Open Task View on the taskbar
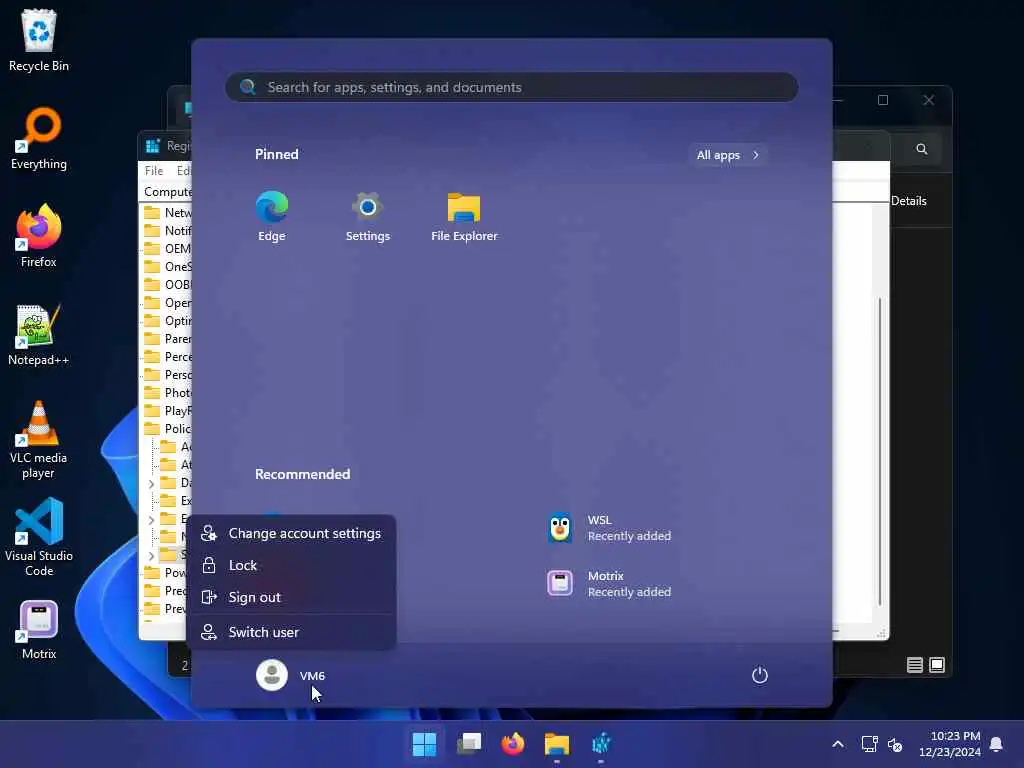This screenshot has width=1024, height=768. coord(469,744)
